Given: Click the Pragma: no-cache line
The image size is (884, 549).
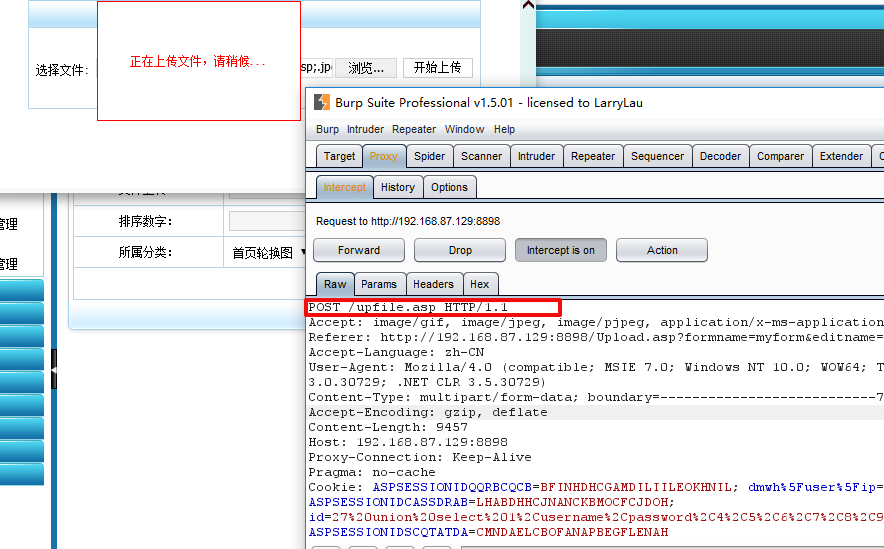Looking at the screenshot, I should tap(372, 472).
